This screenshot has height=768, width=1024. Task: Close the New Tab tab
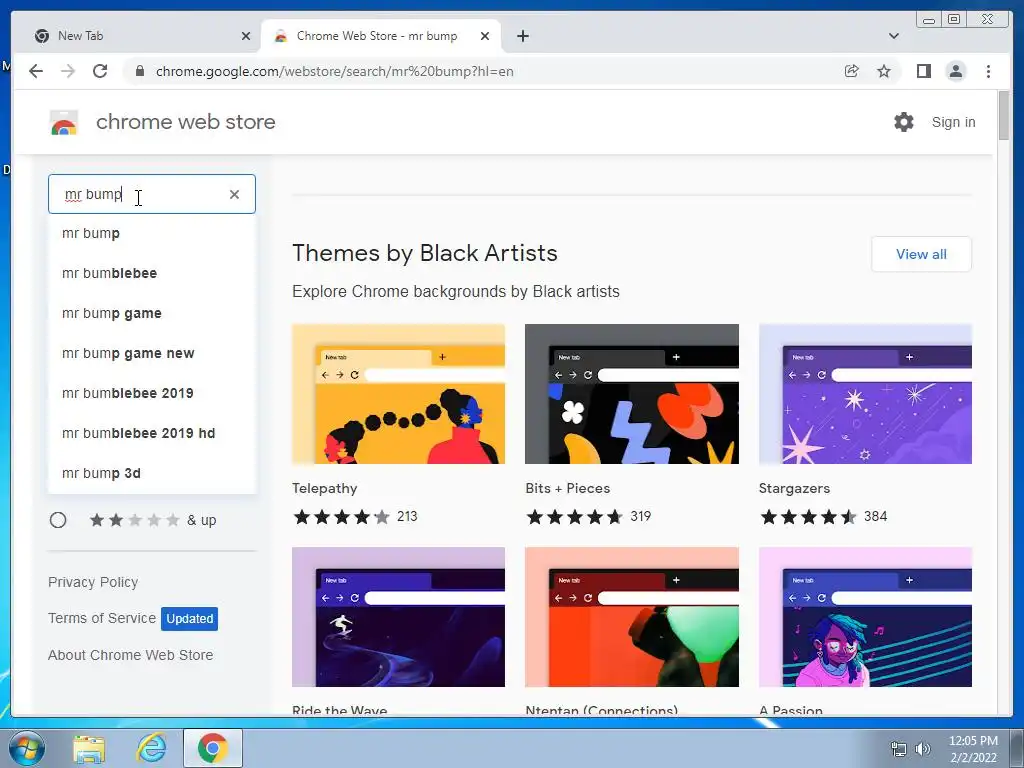coord(246,36)
